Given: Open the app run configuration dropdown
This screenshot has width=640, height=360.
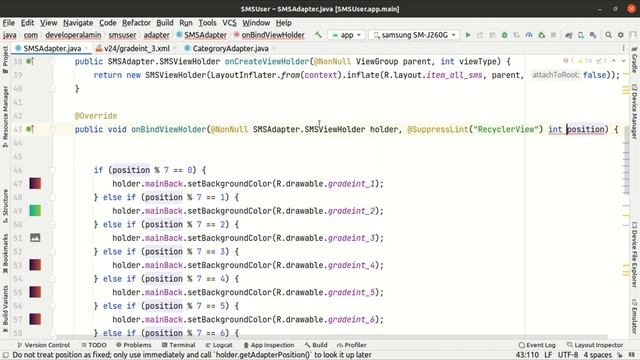Looking at the screenshot, I should [x=347, y=35].
